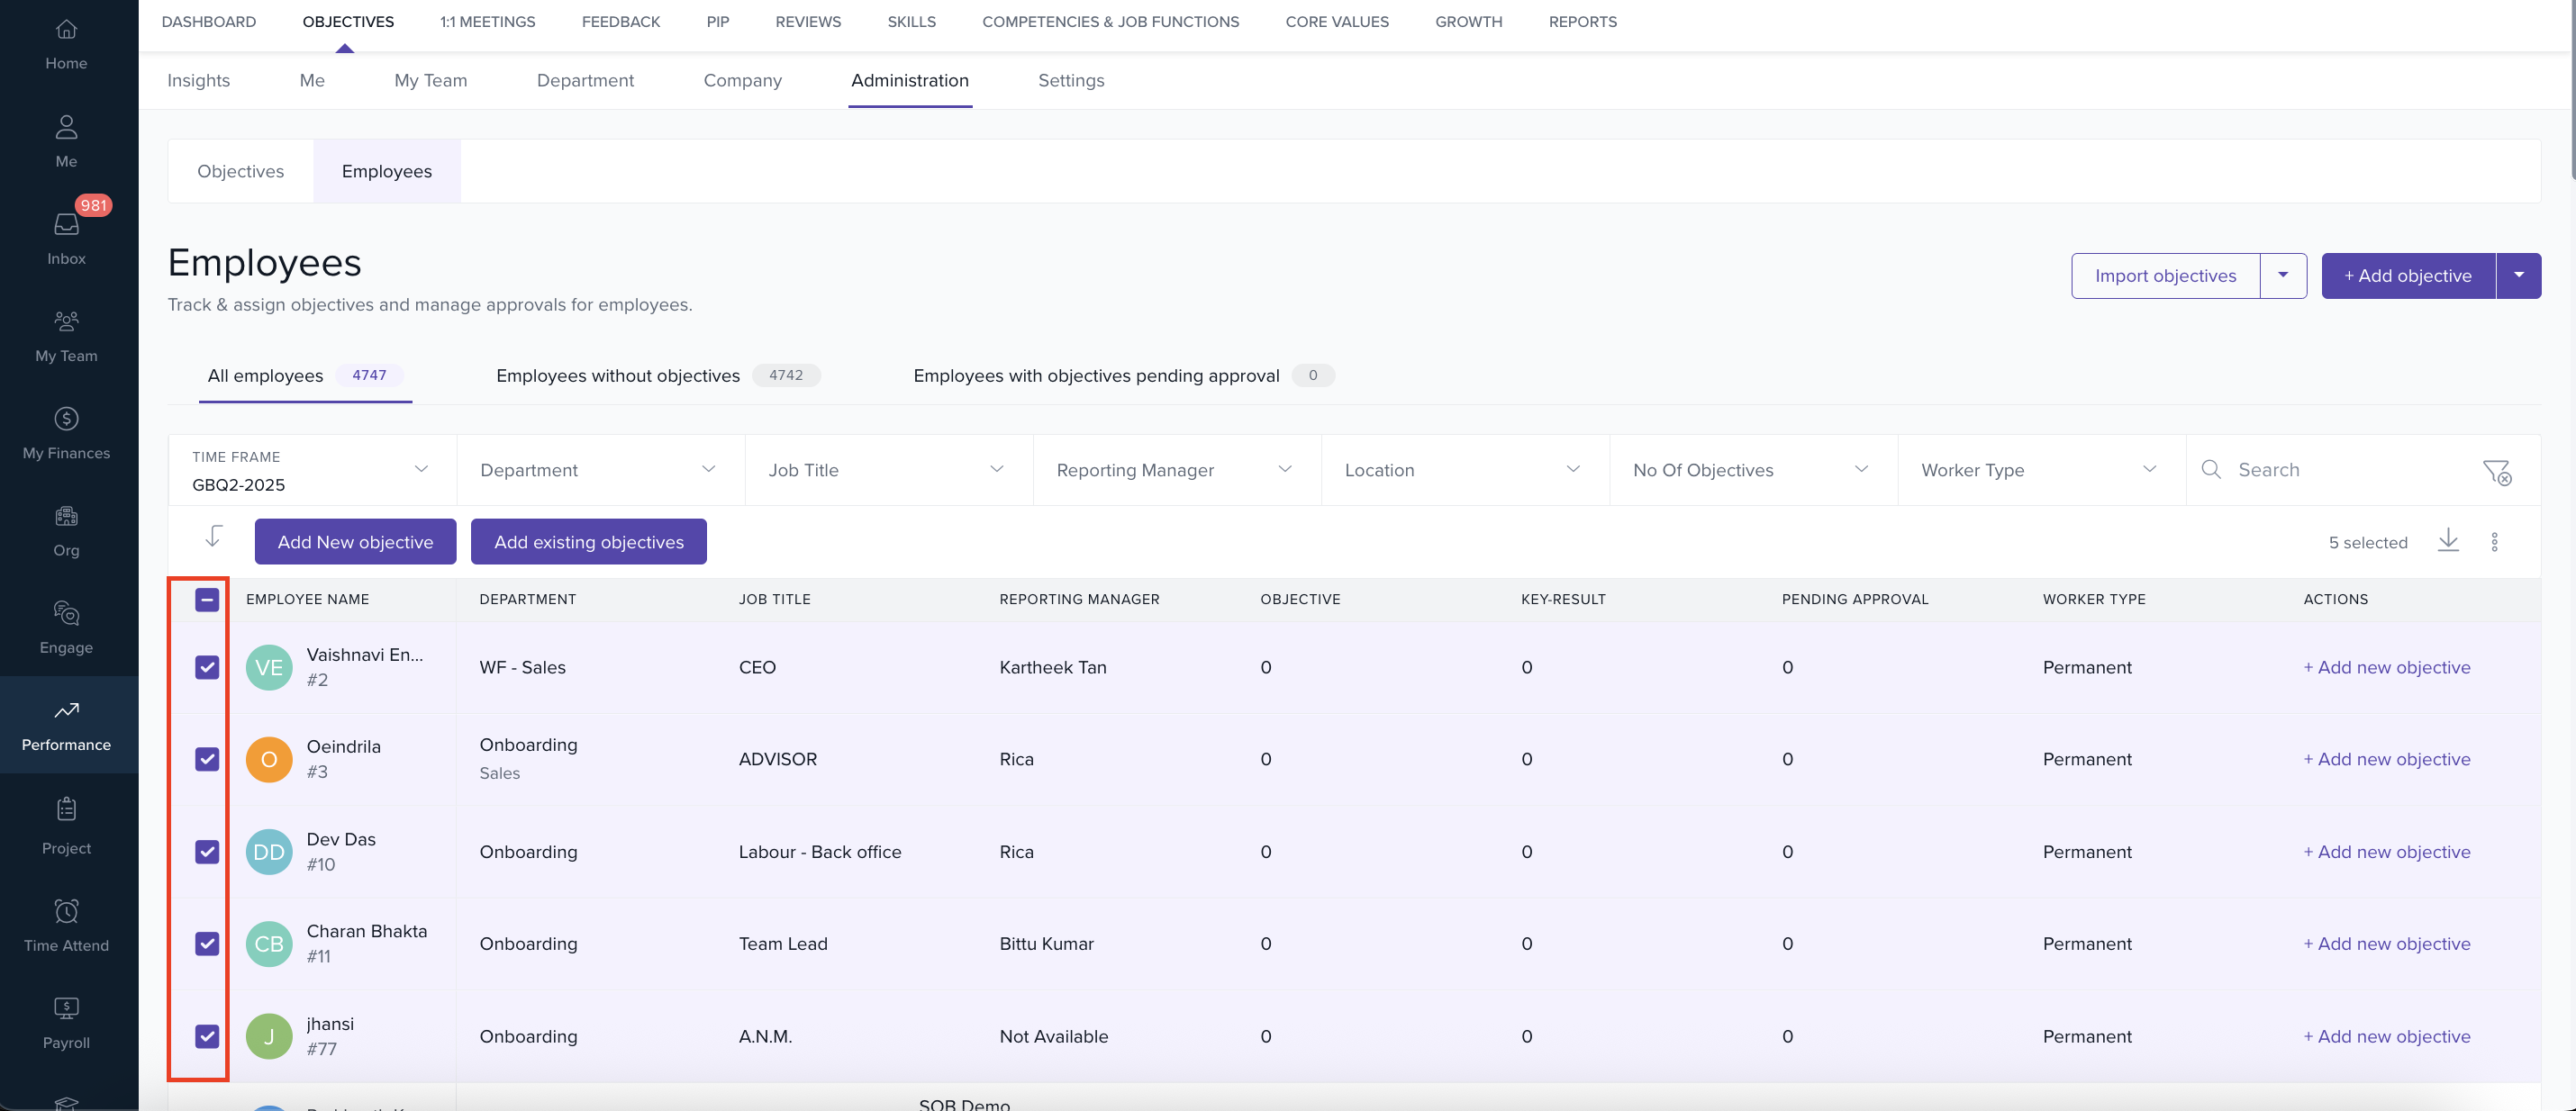This screenshot has width=2576, height=1111.
Task: Uncheck the select-all checkbox in the header
Action: tap(207, 599)
